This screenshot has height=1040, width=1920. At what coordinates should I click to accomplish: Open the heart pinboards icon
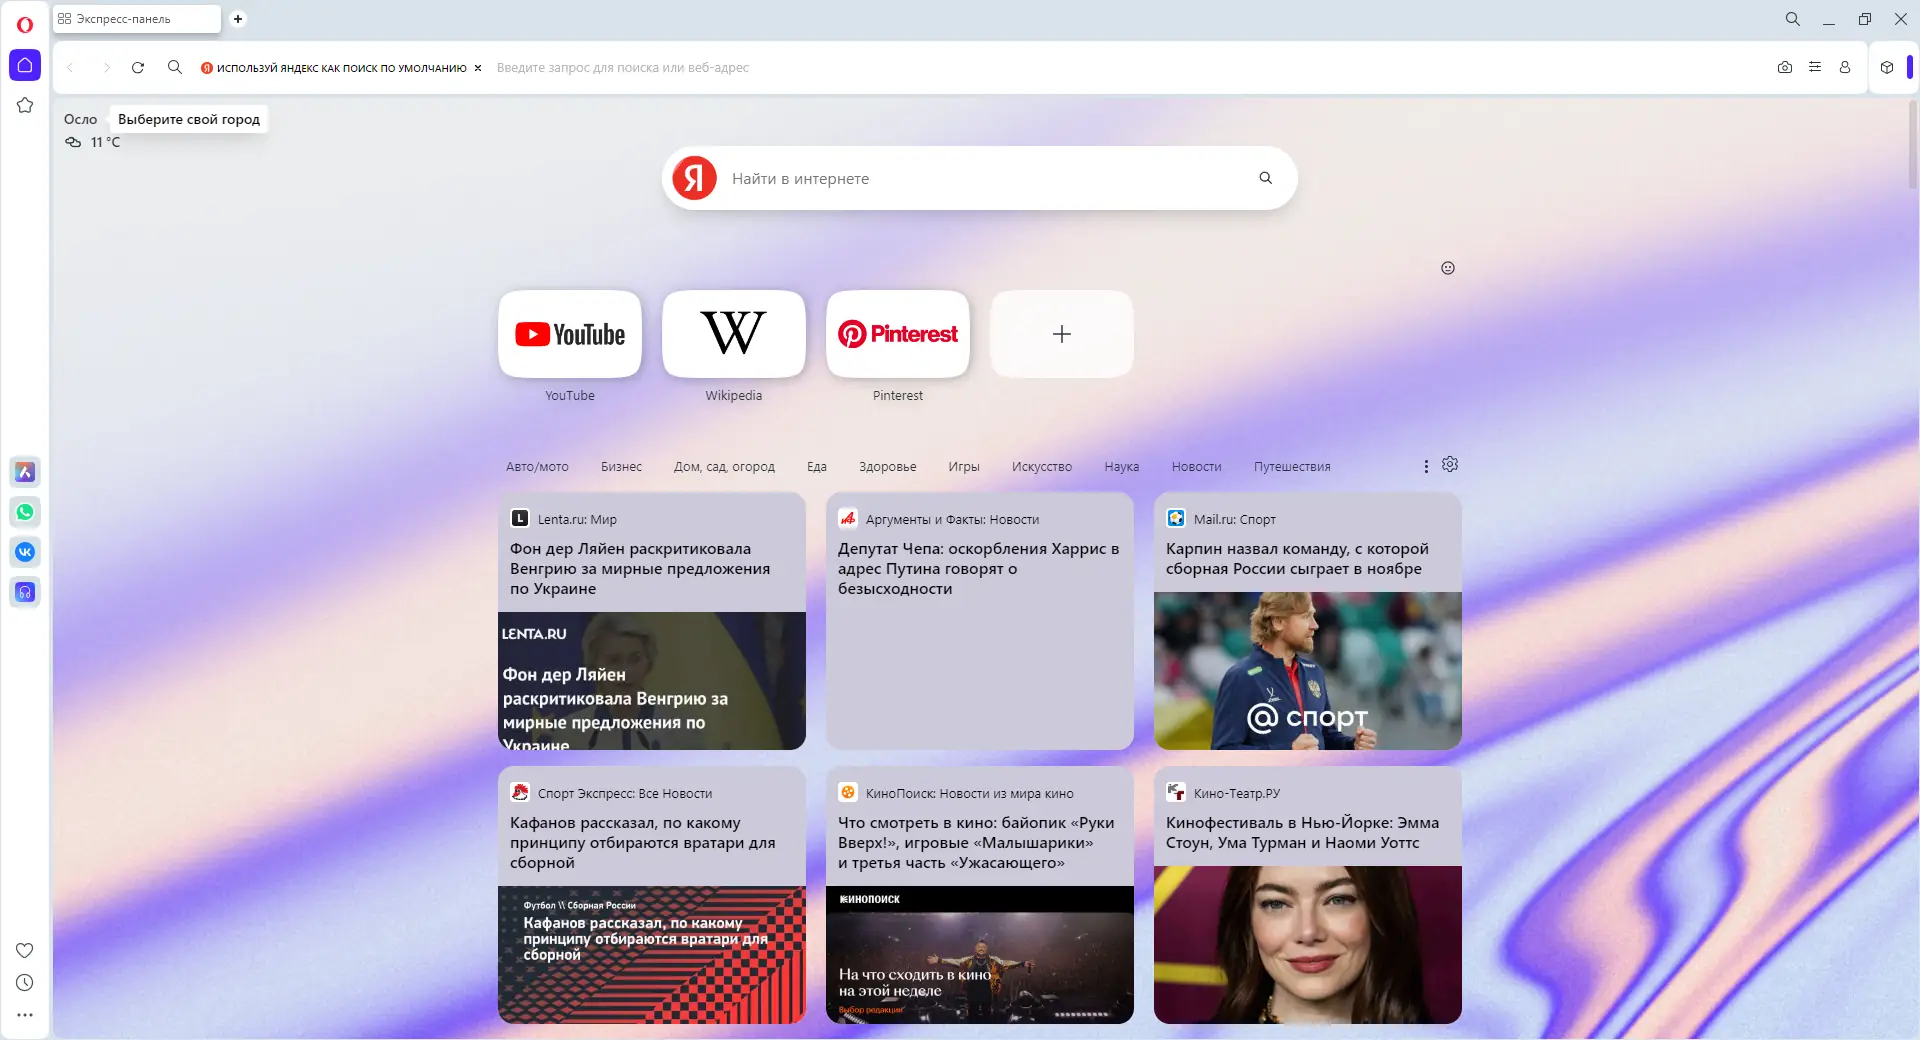[x=25, y=950]
